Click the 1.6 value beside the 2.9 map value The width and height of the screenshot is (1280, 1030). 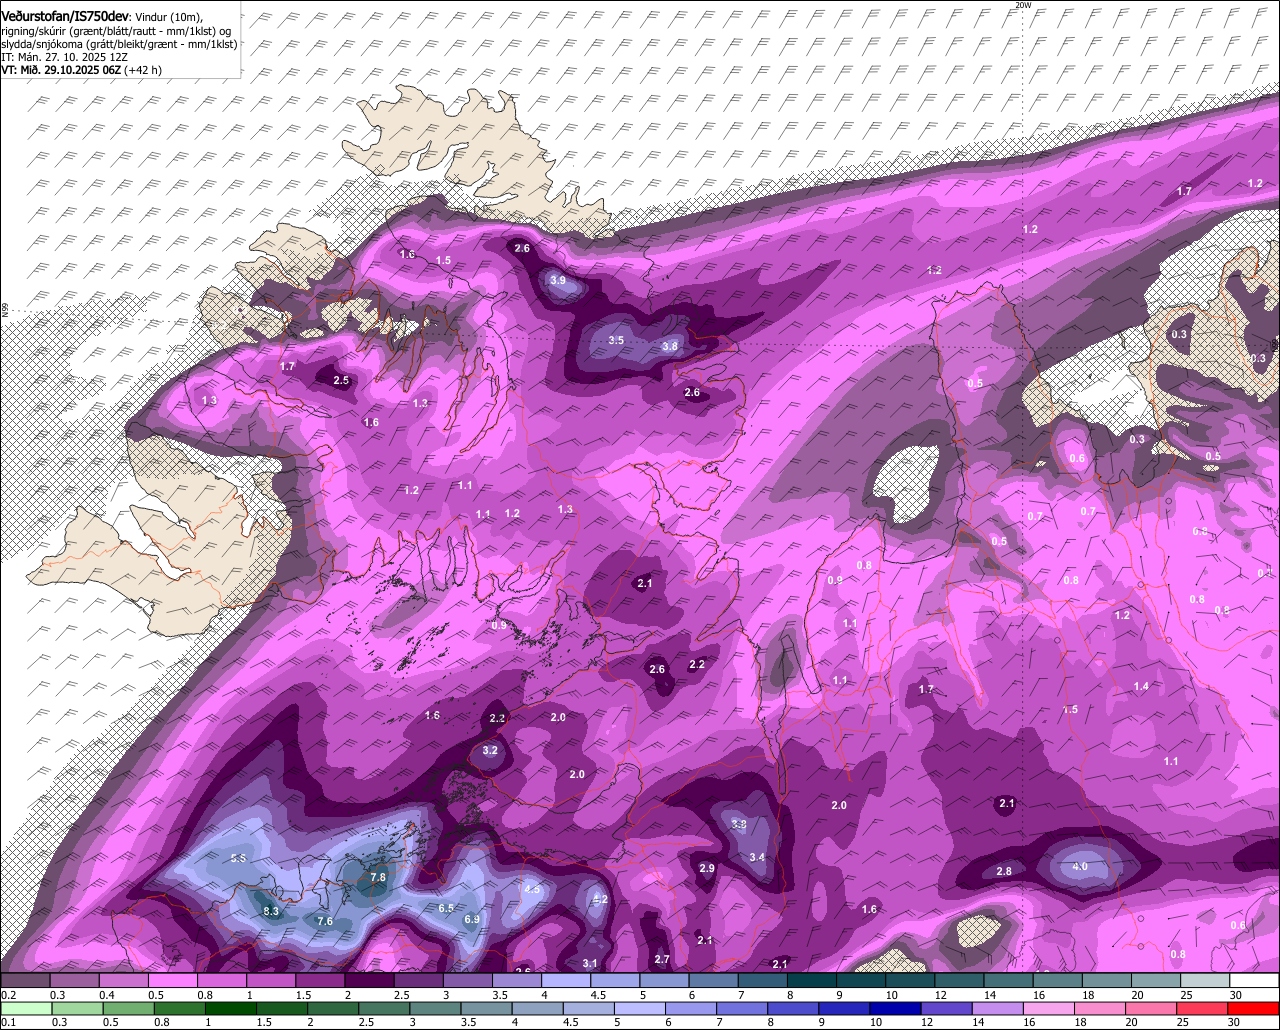point(869,909)
